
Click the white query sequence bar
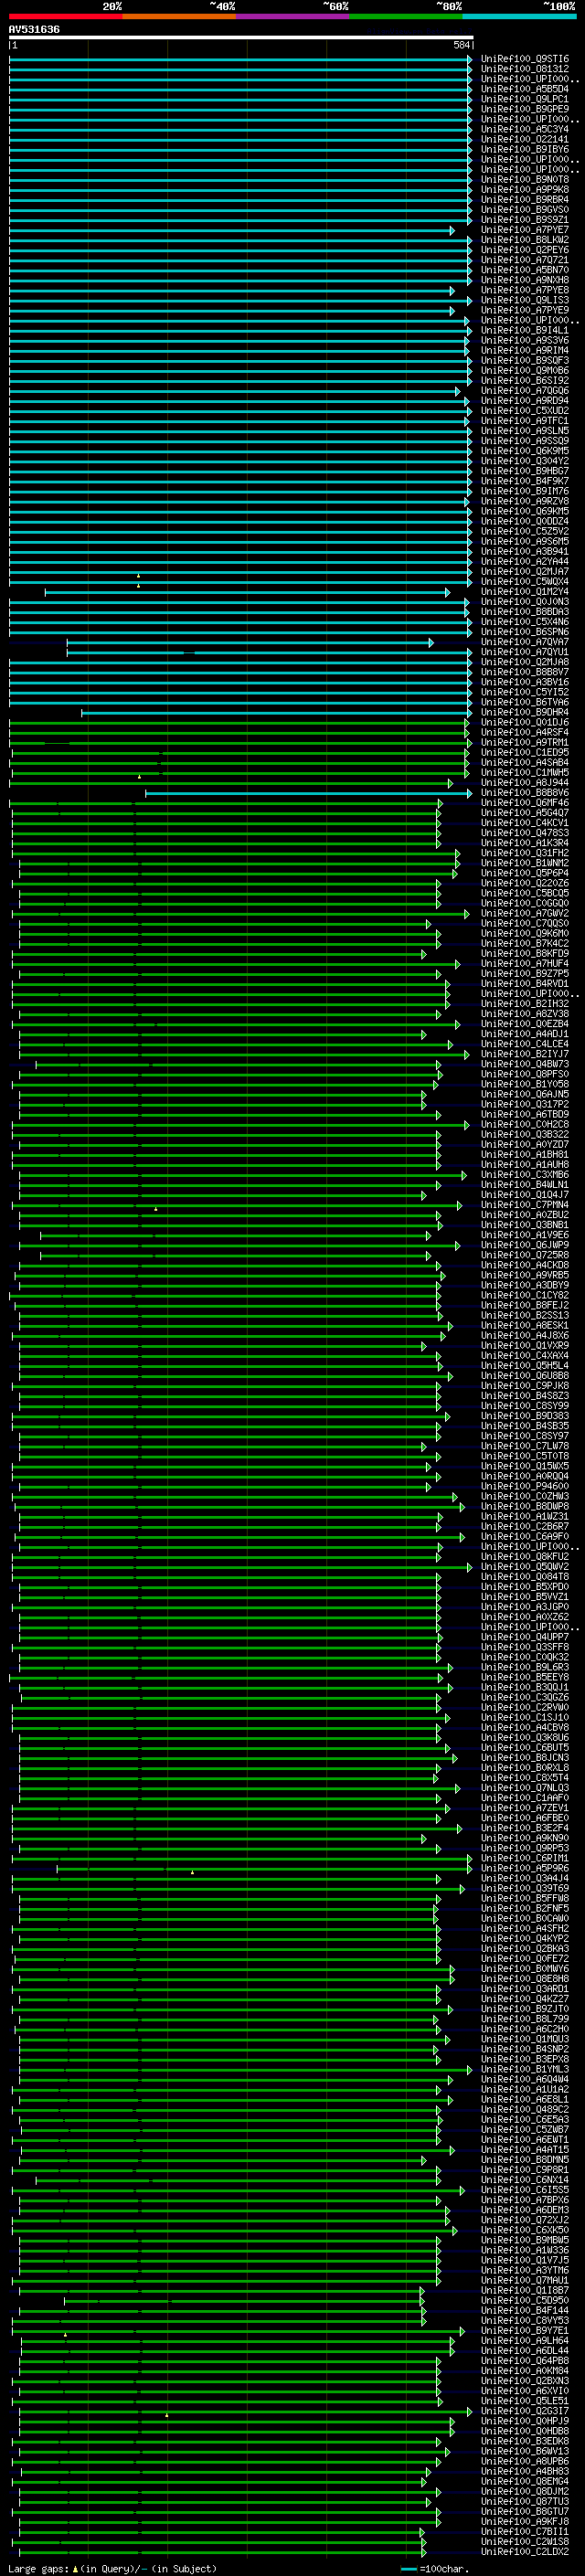[x=241, y=38]
